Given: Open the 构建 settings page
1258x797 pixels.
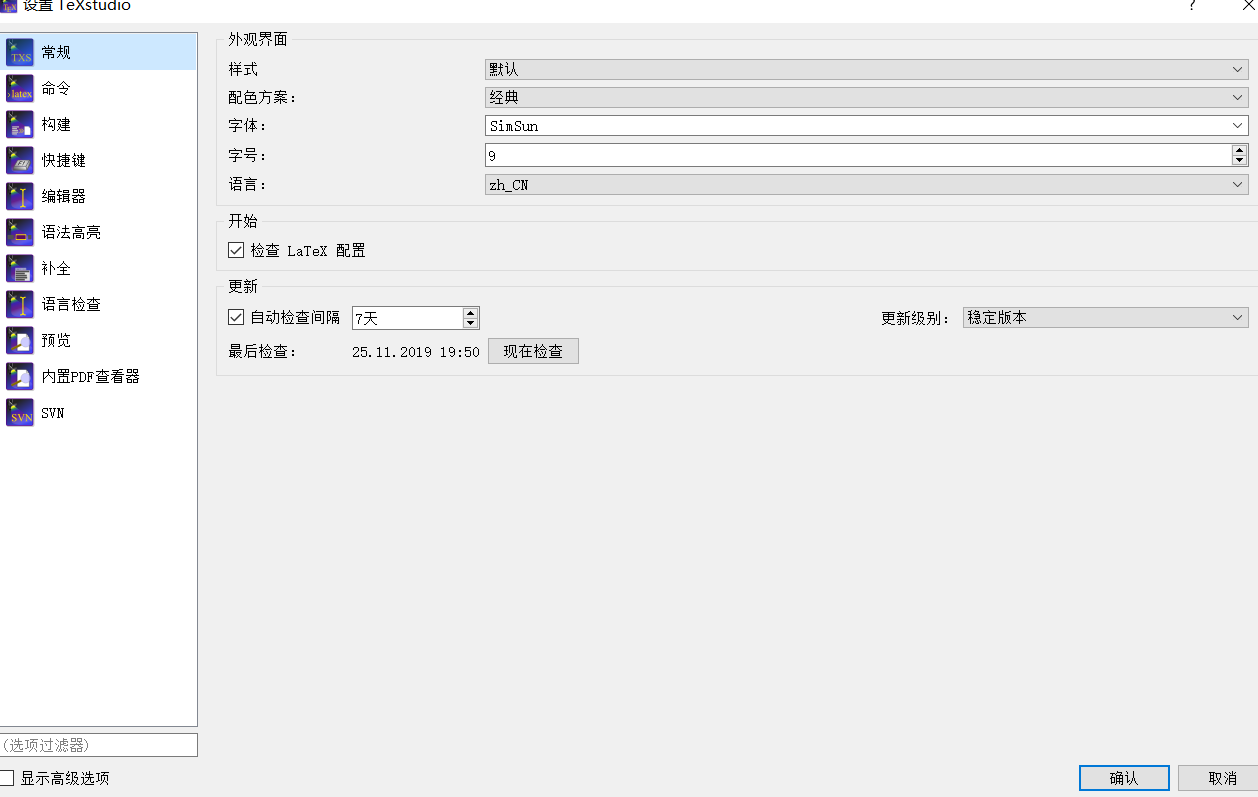Looking at the screenshot, I should (x=99, y=124).
